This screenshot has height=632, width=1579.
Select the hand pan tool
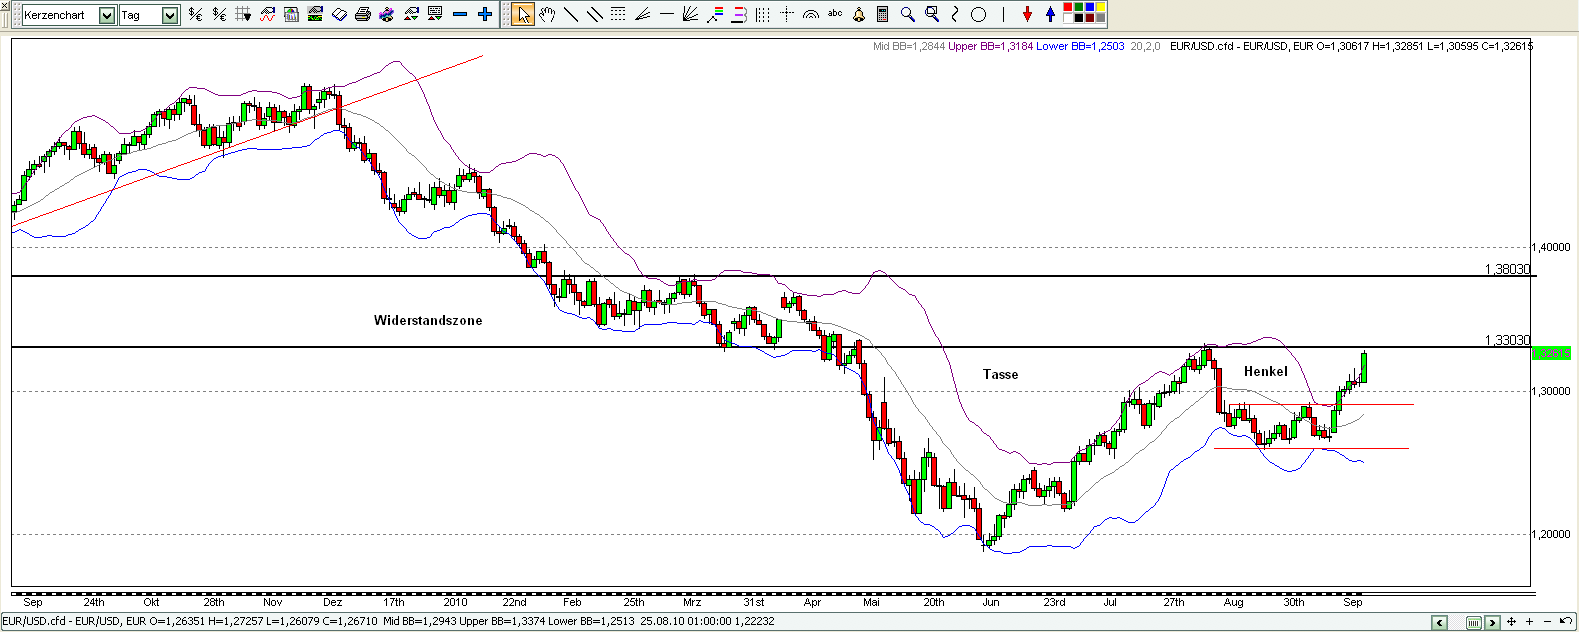tap(547, 14)
